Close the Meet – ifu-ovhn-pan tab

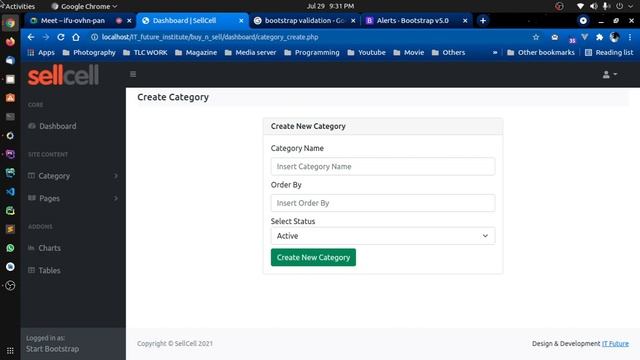click(129, 20)
